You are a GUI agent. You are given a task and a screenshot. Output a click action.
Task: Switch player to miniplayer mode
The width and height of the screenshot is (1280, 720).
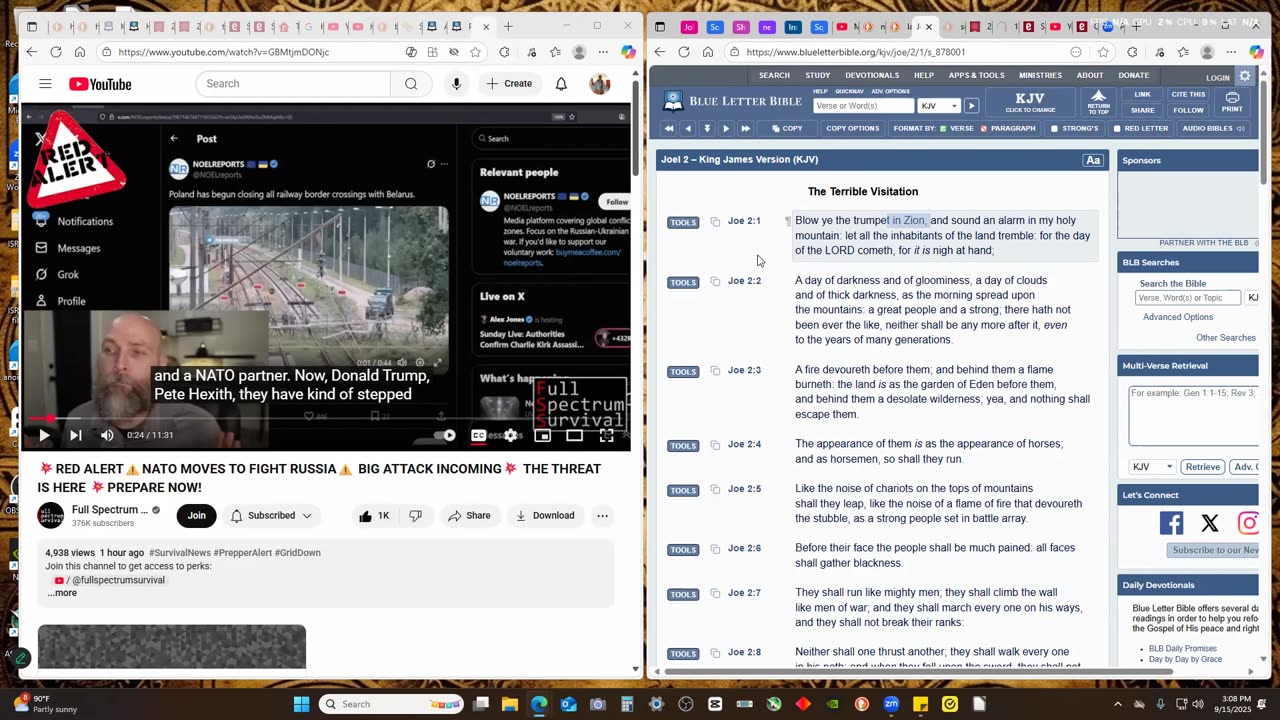542,435
